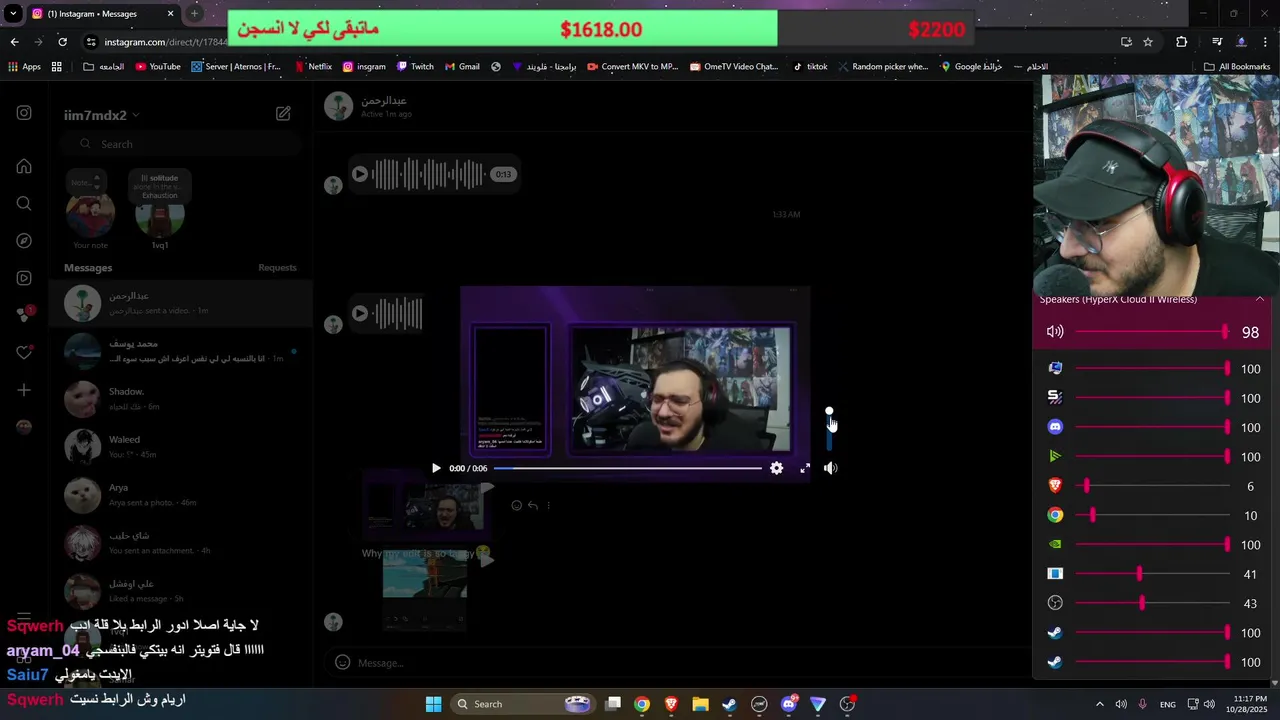Screen dimensions: 1280x720
Task: Mute the video player speaker icon
Action: tap(830, 468)
